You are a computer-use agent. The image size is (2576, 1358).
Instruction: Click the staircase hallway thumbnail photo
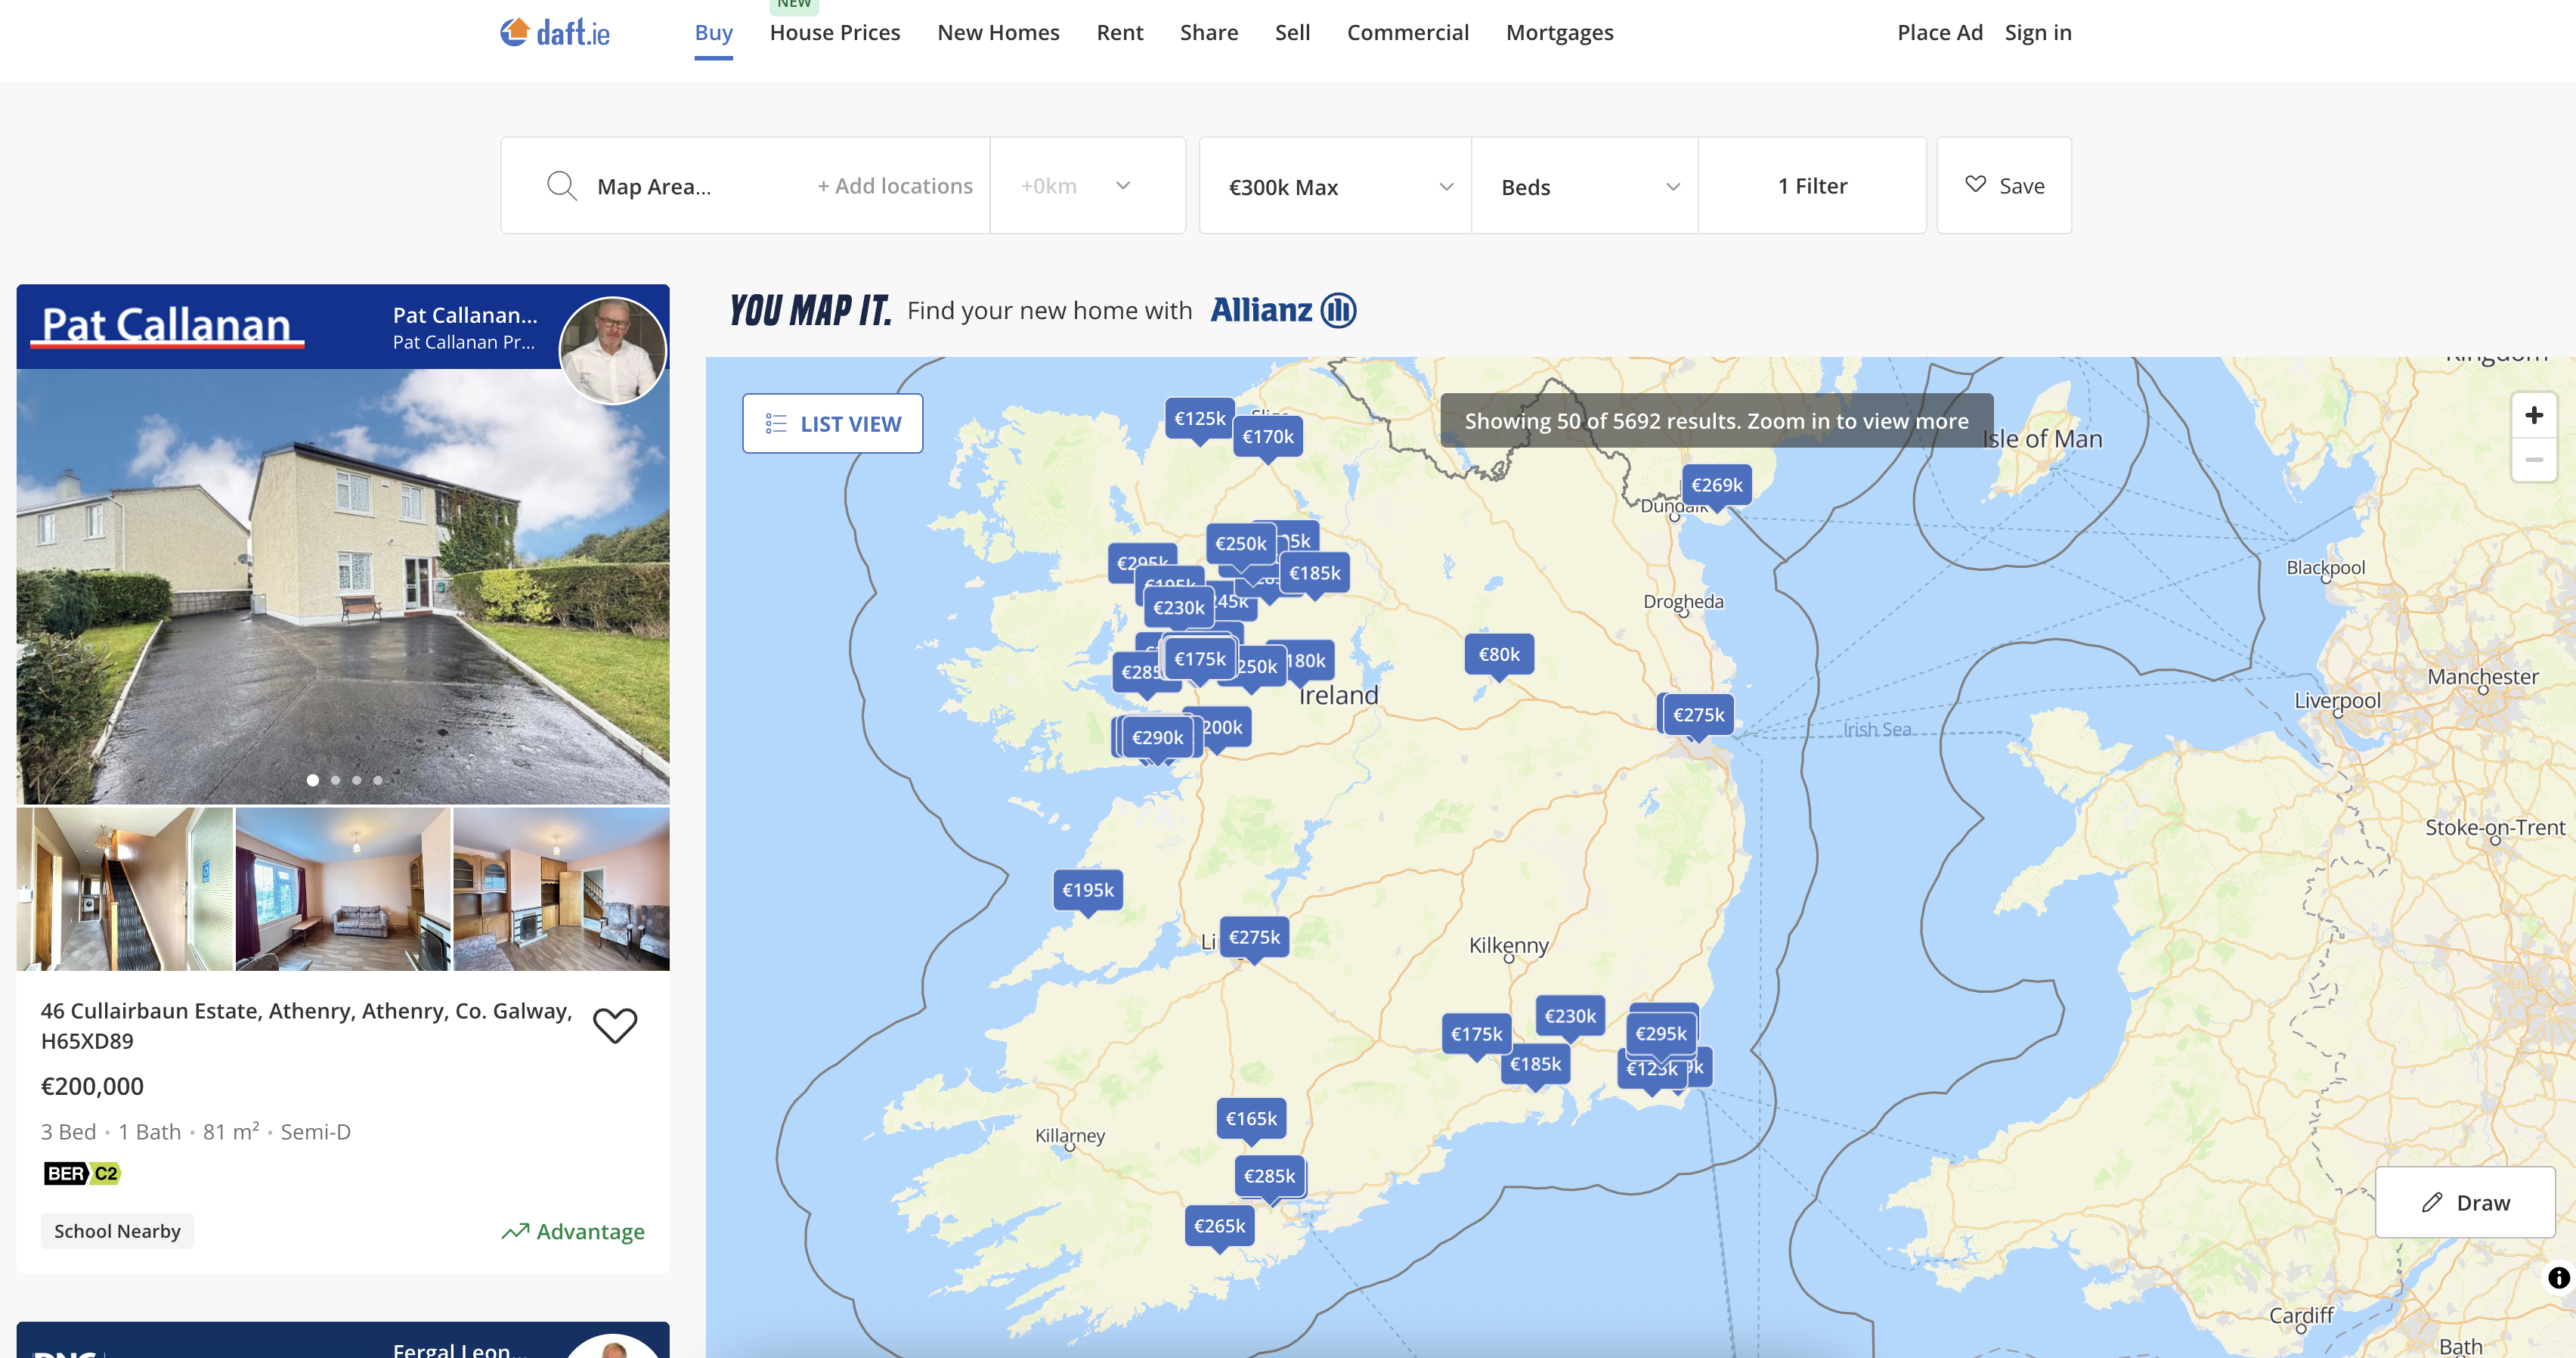(x=125, y=889)
